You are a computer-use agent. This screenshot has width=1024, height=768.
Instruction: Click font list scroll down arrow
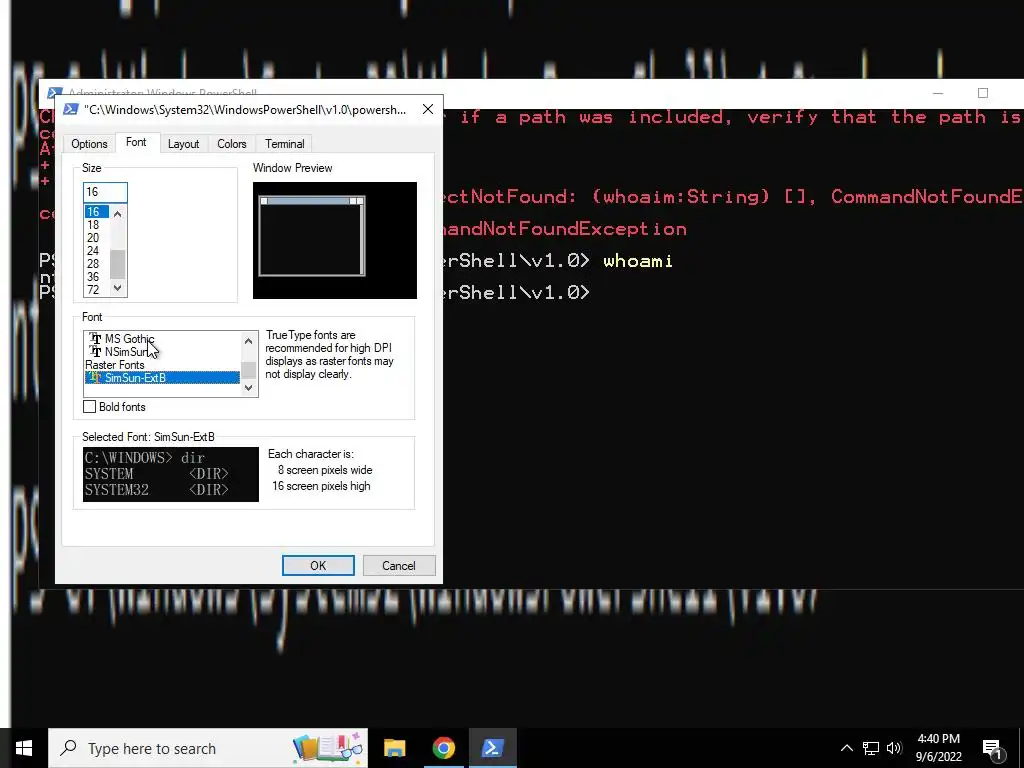click(248, 388)
